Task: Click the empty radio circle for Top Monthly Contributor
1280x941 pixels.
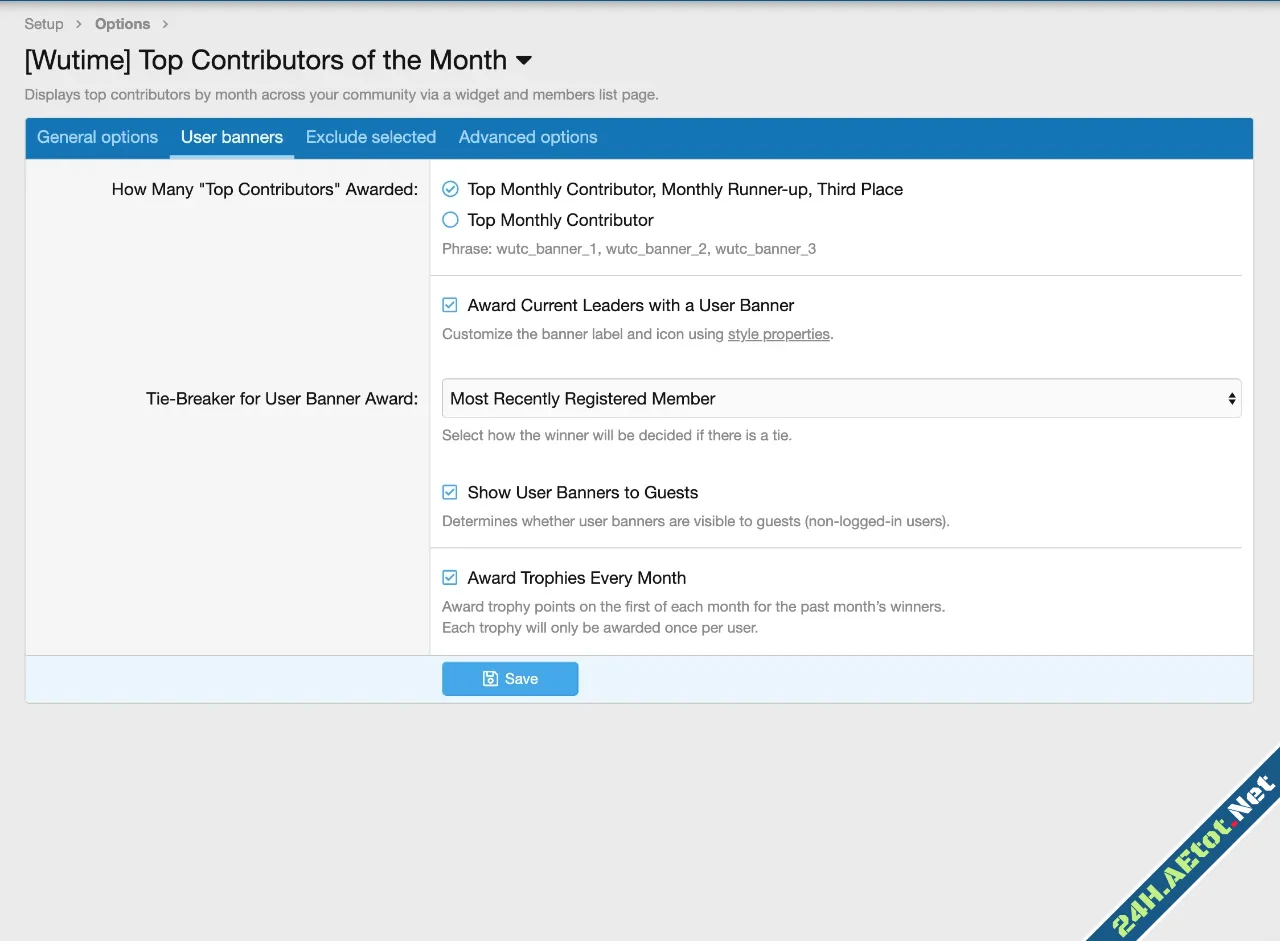Action: click(x=449, y=220)
